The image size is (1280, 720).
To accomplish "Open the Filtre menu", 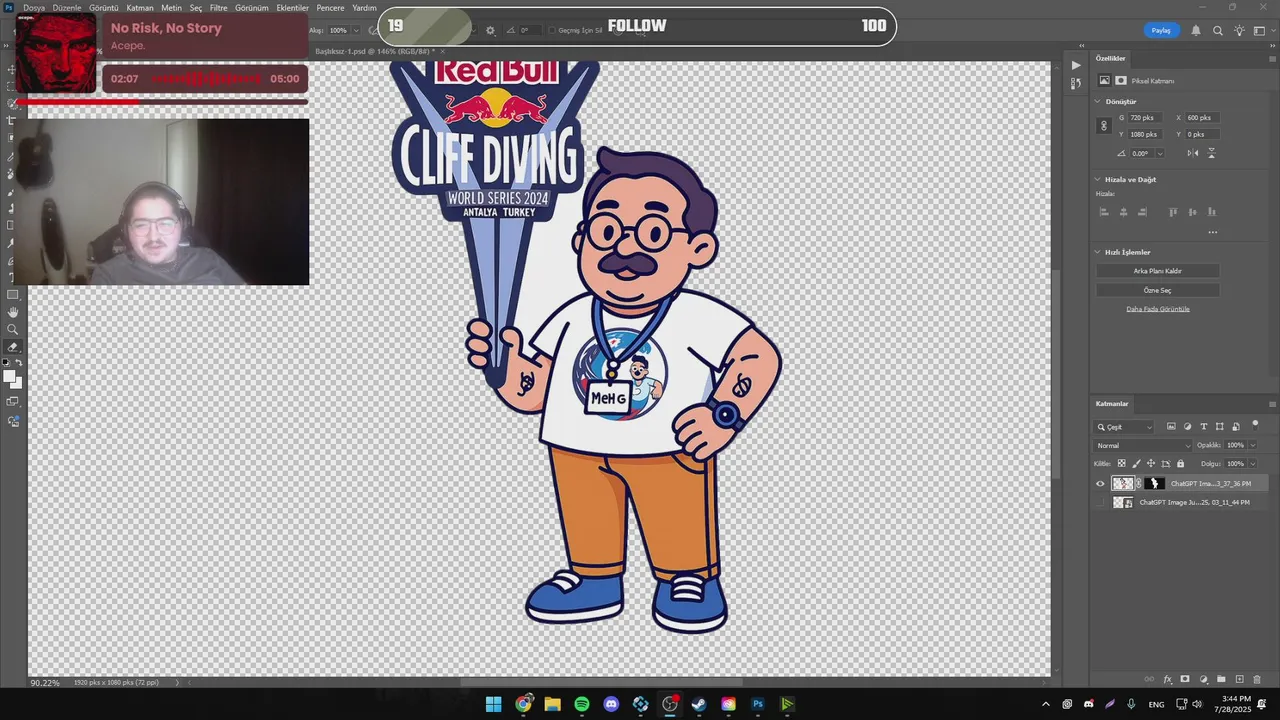I will tap(218, 8).
